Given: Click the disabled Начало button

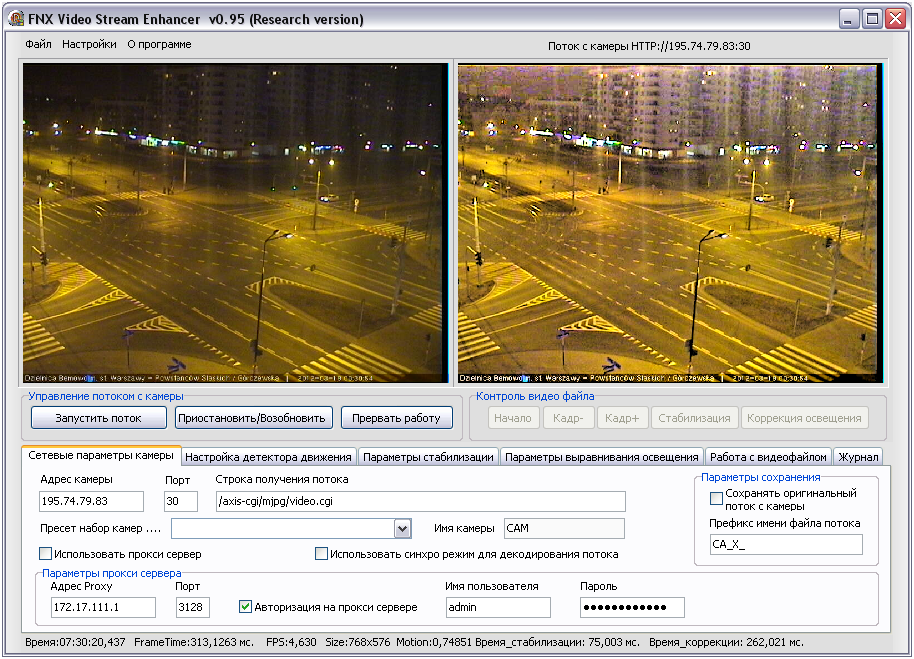Looking at the screenshot, I should [x=513, y=418].
